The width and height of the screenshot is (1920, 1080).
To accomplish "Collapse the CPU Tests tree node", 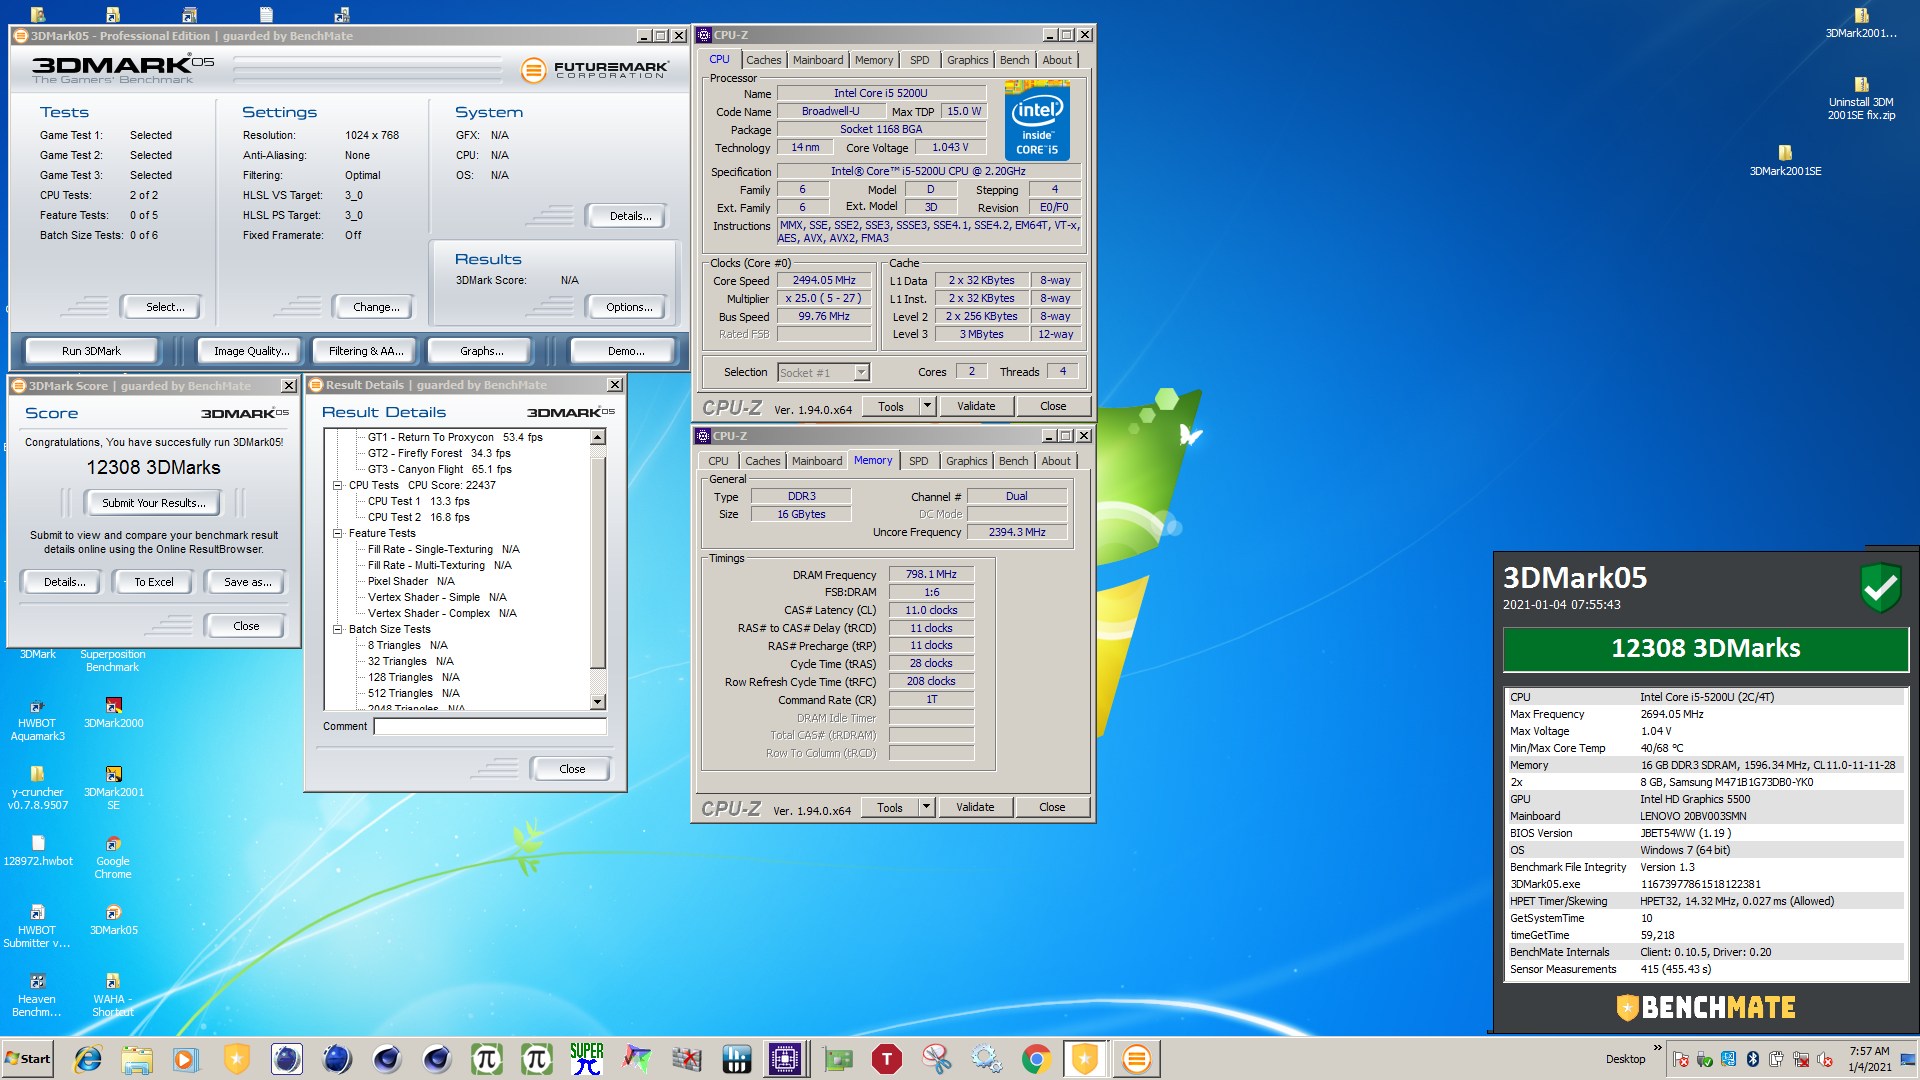I will (x=338, y=485).
